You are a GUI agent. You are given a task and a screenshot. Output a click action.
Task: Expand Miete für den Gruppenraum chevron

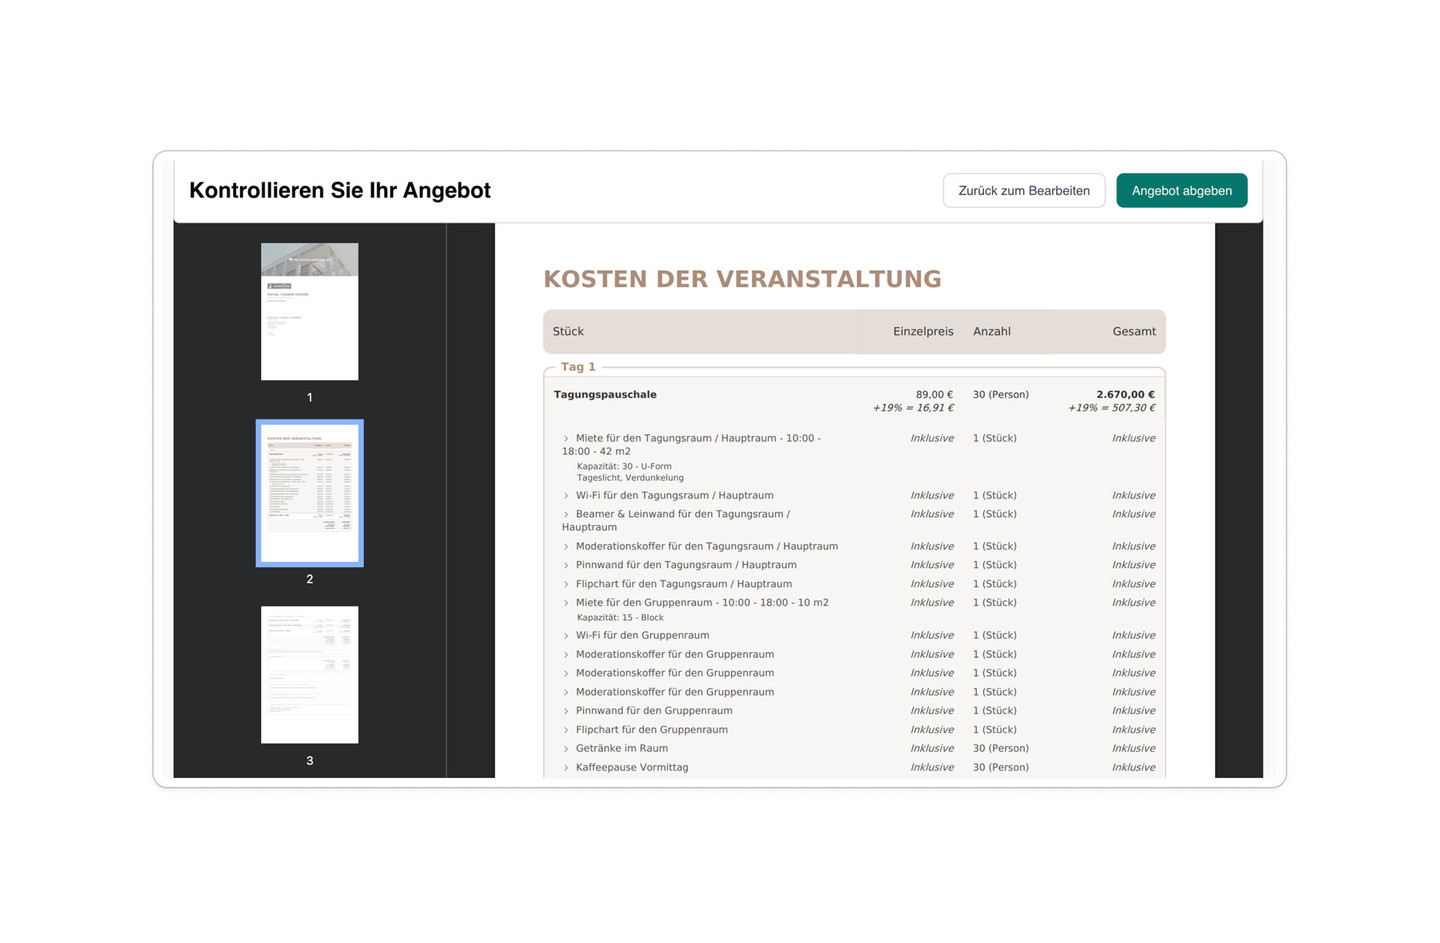tap(566, 603)
